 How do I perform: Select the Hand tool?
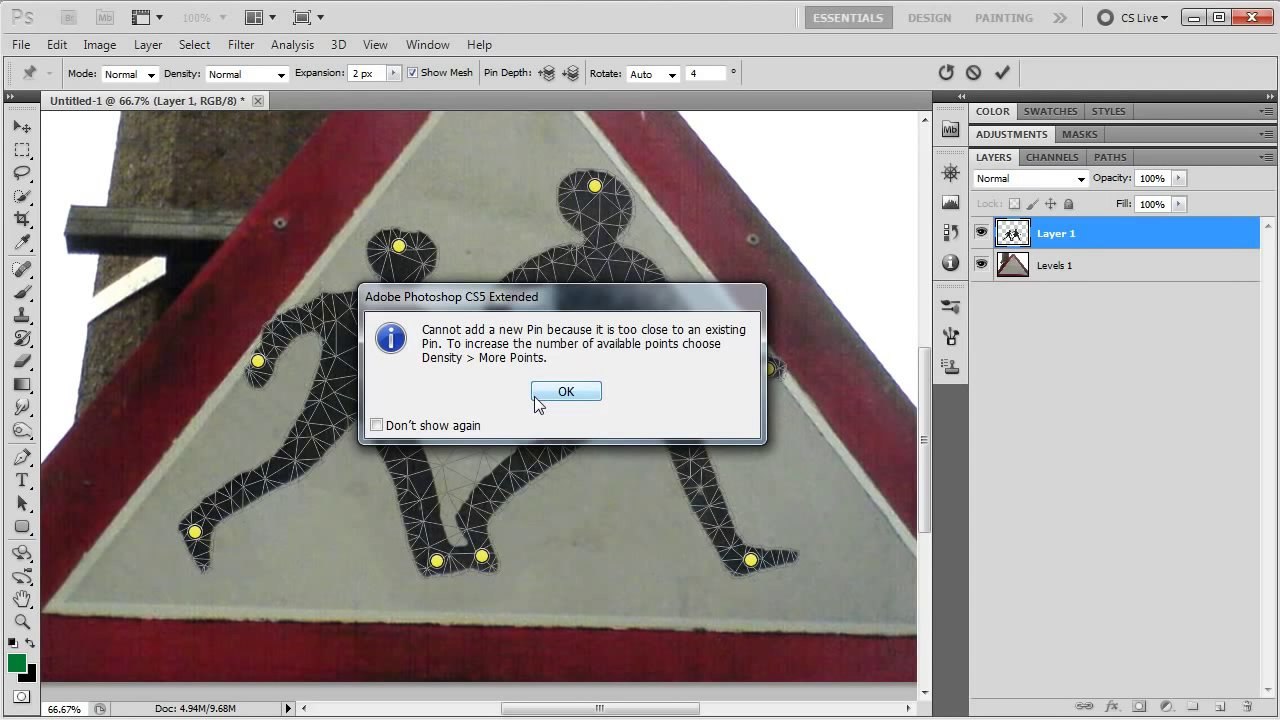point(22,599)
